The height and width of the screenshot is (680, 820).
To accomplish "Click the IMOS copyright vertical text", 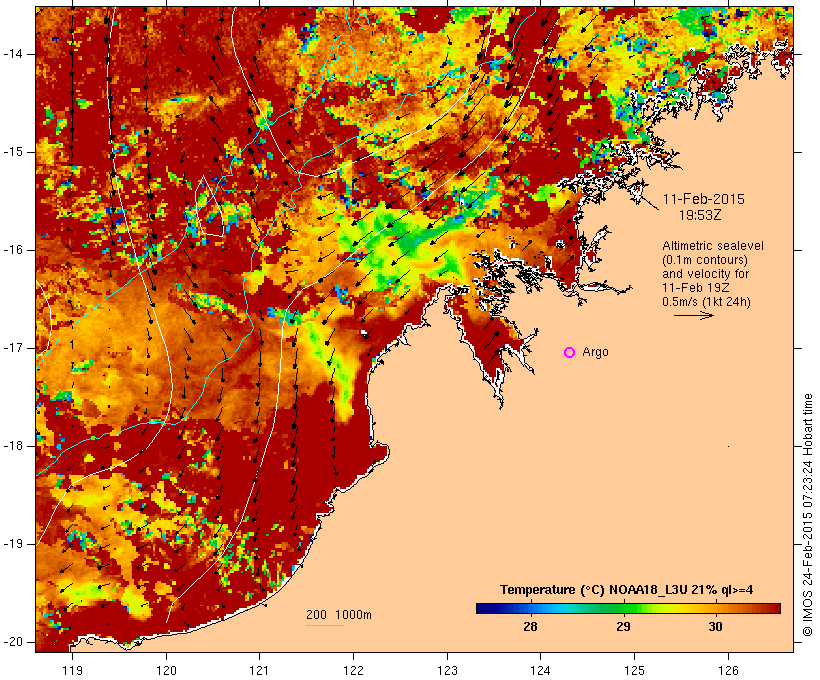I will tap(808, 515).
